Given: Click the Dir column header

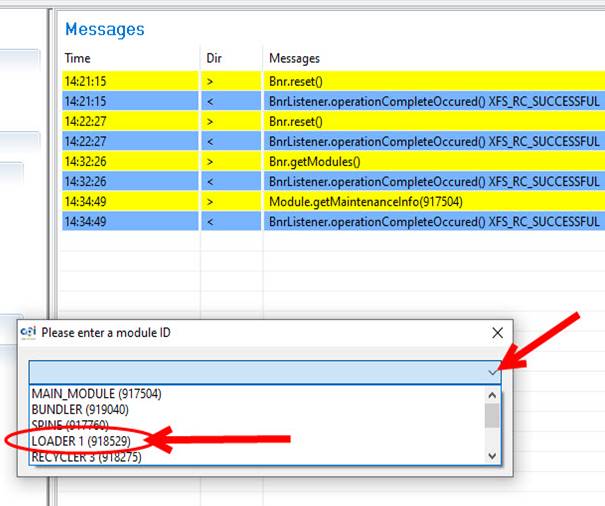Looking at the screenshot, I should point(214,59).
